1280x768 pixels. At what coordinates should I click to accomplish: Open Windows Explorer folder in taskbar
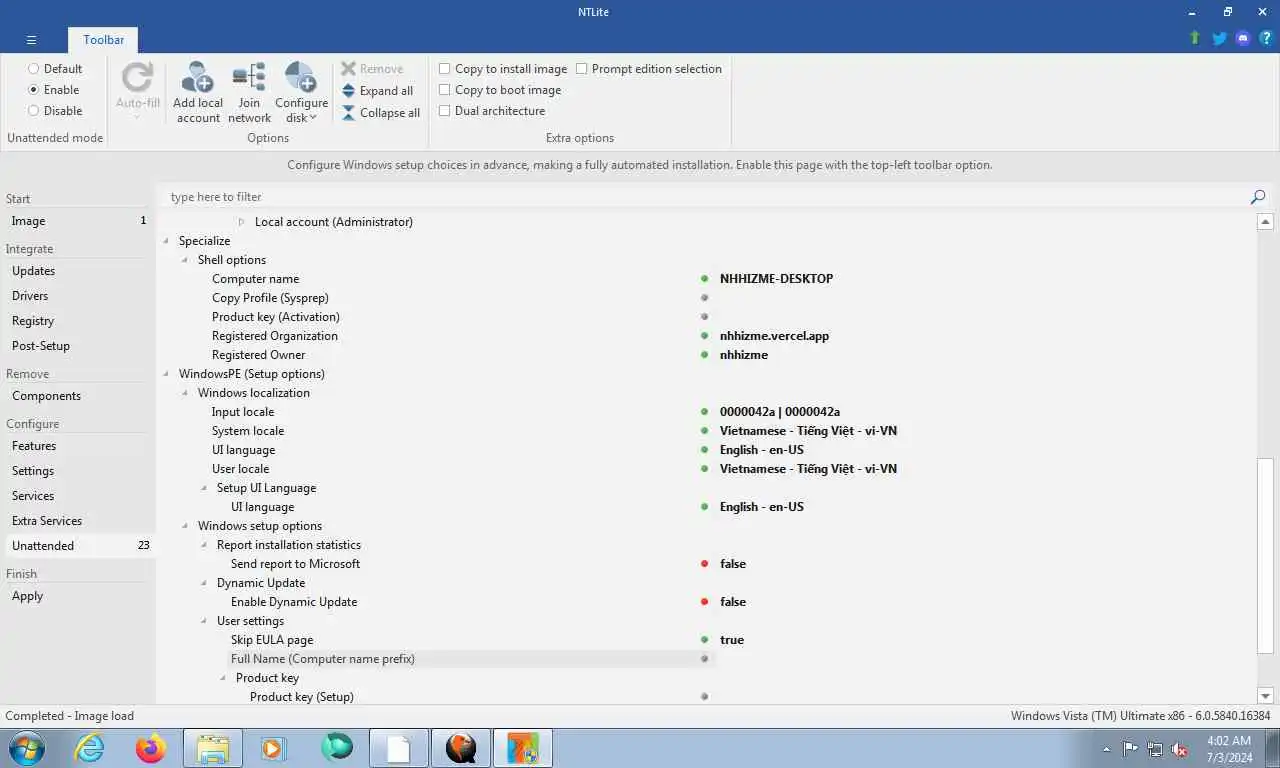(x=212, y=748)
